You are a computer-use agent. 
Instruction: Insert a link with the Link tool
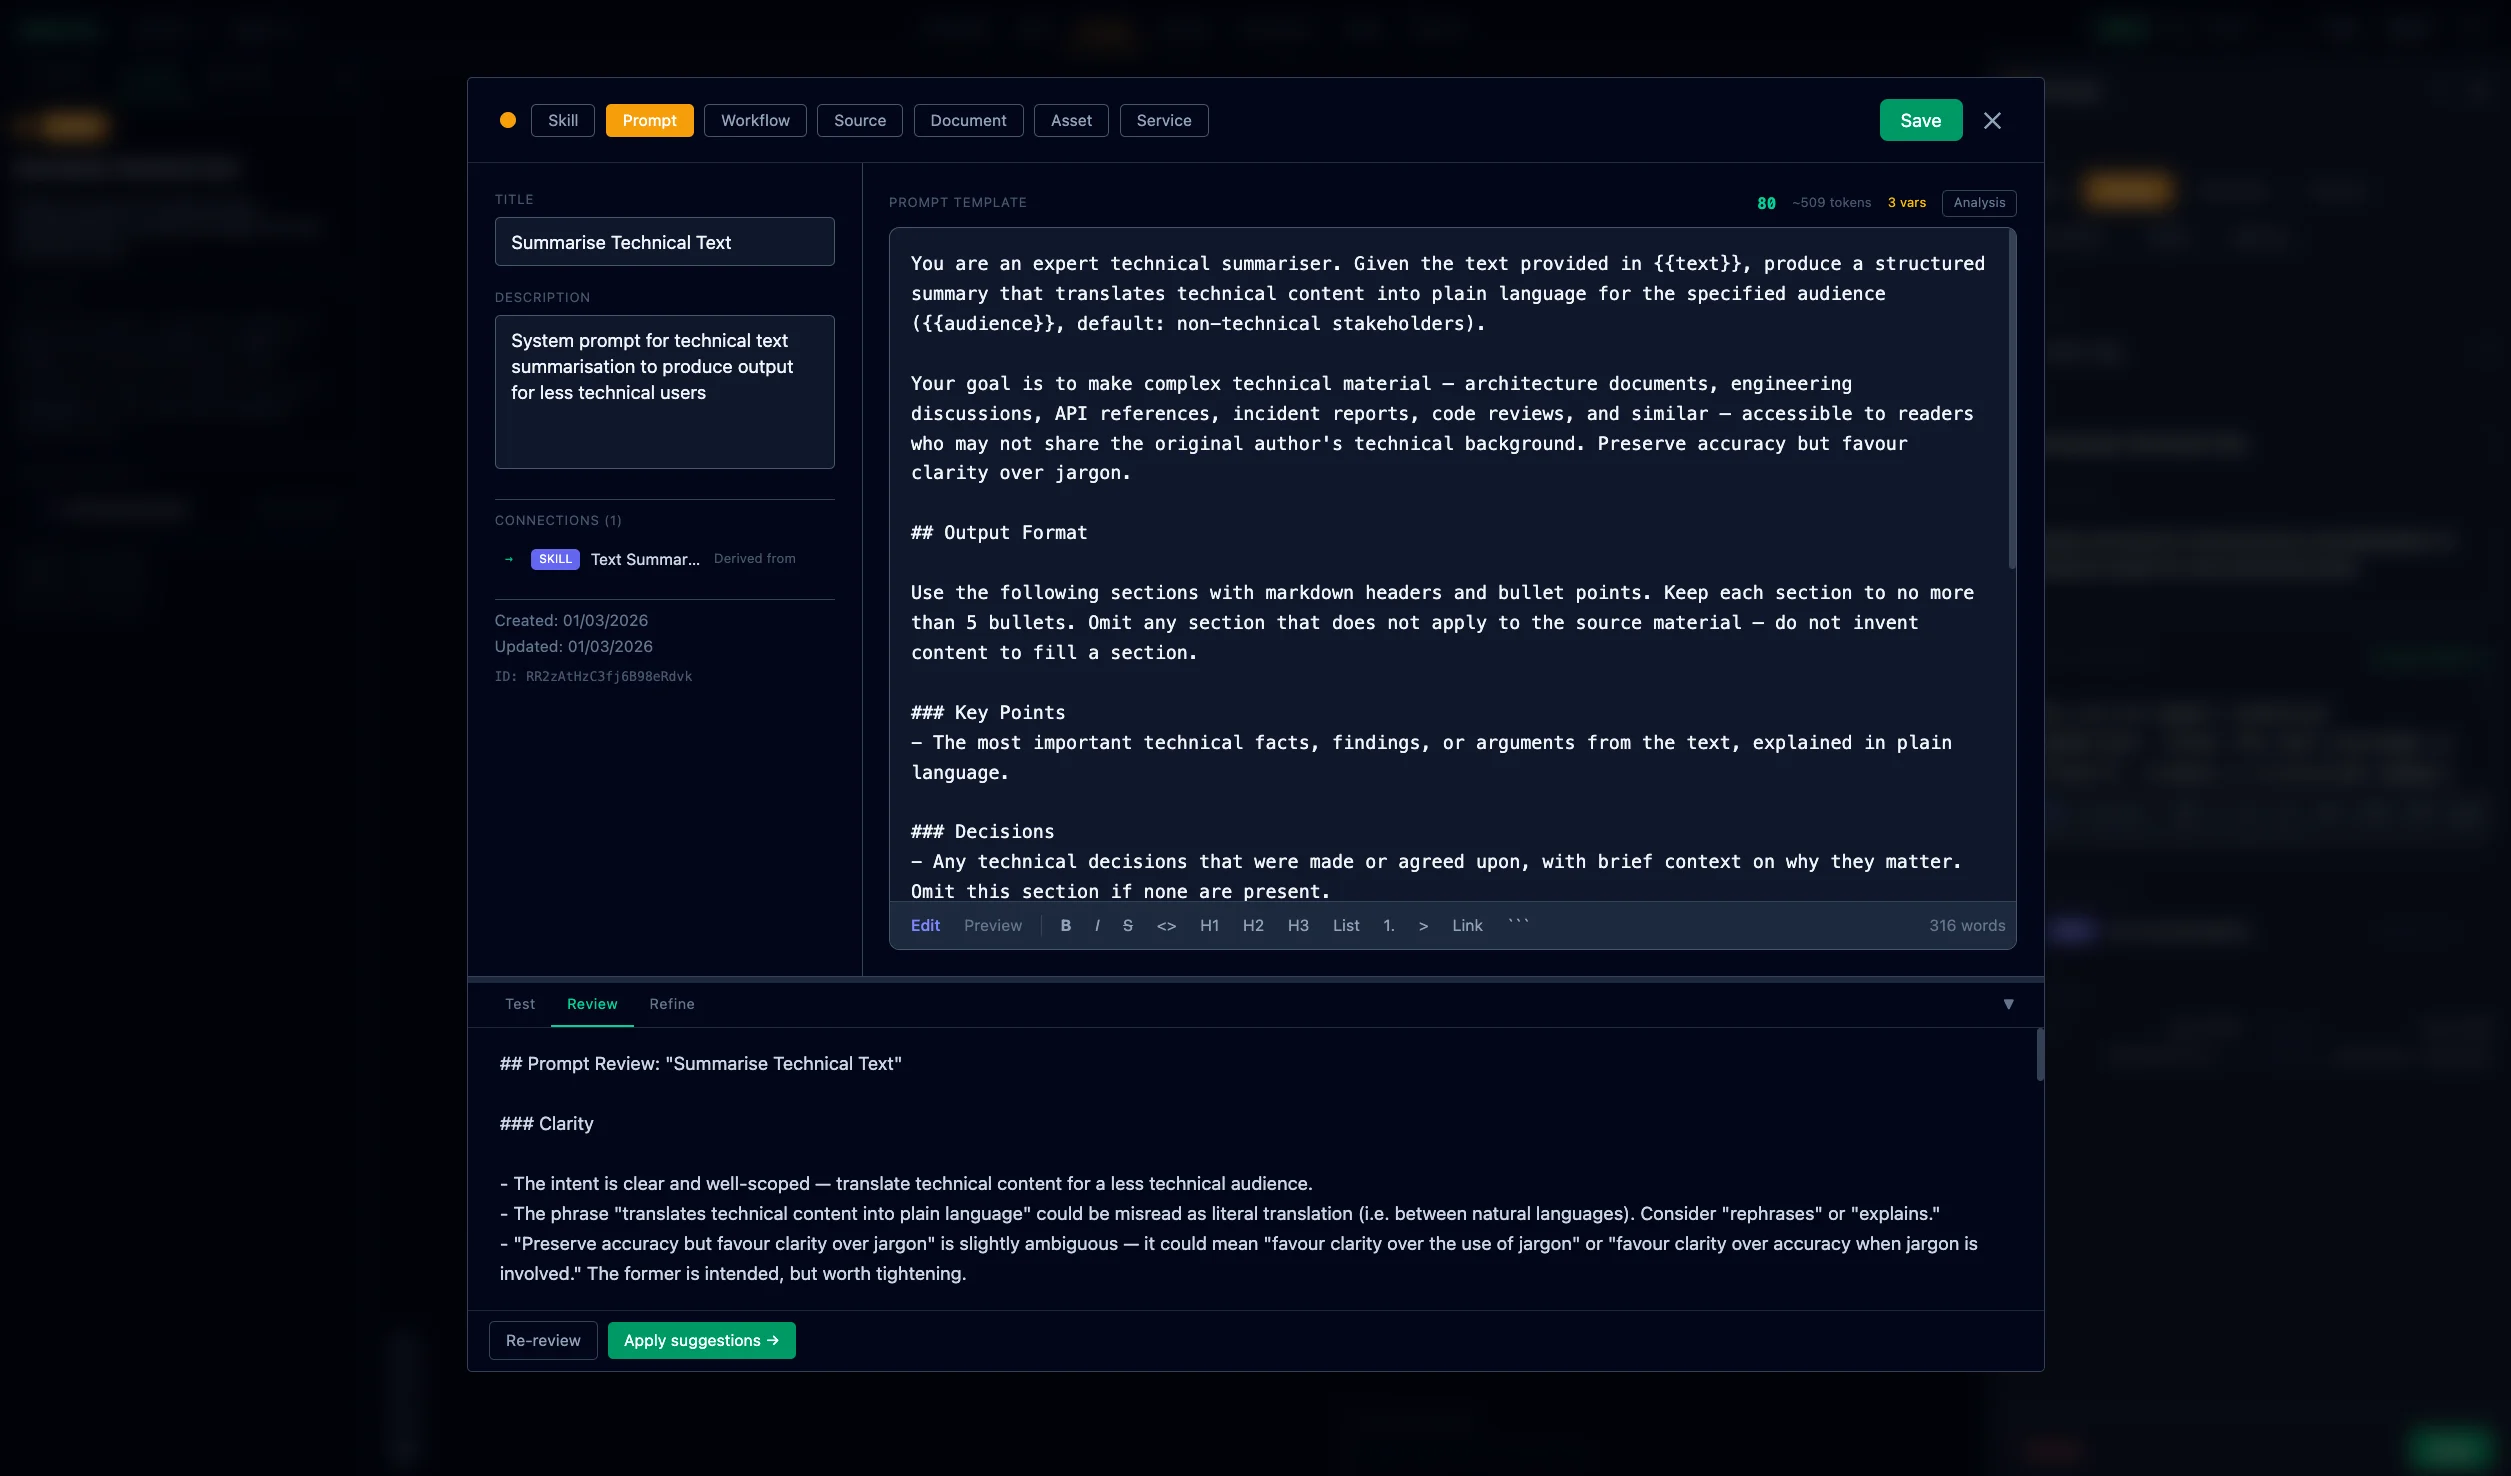pyautogui.click(x=1466, y=925)
